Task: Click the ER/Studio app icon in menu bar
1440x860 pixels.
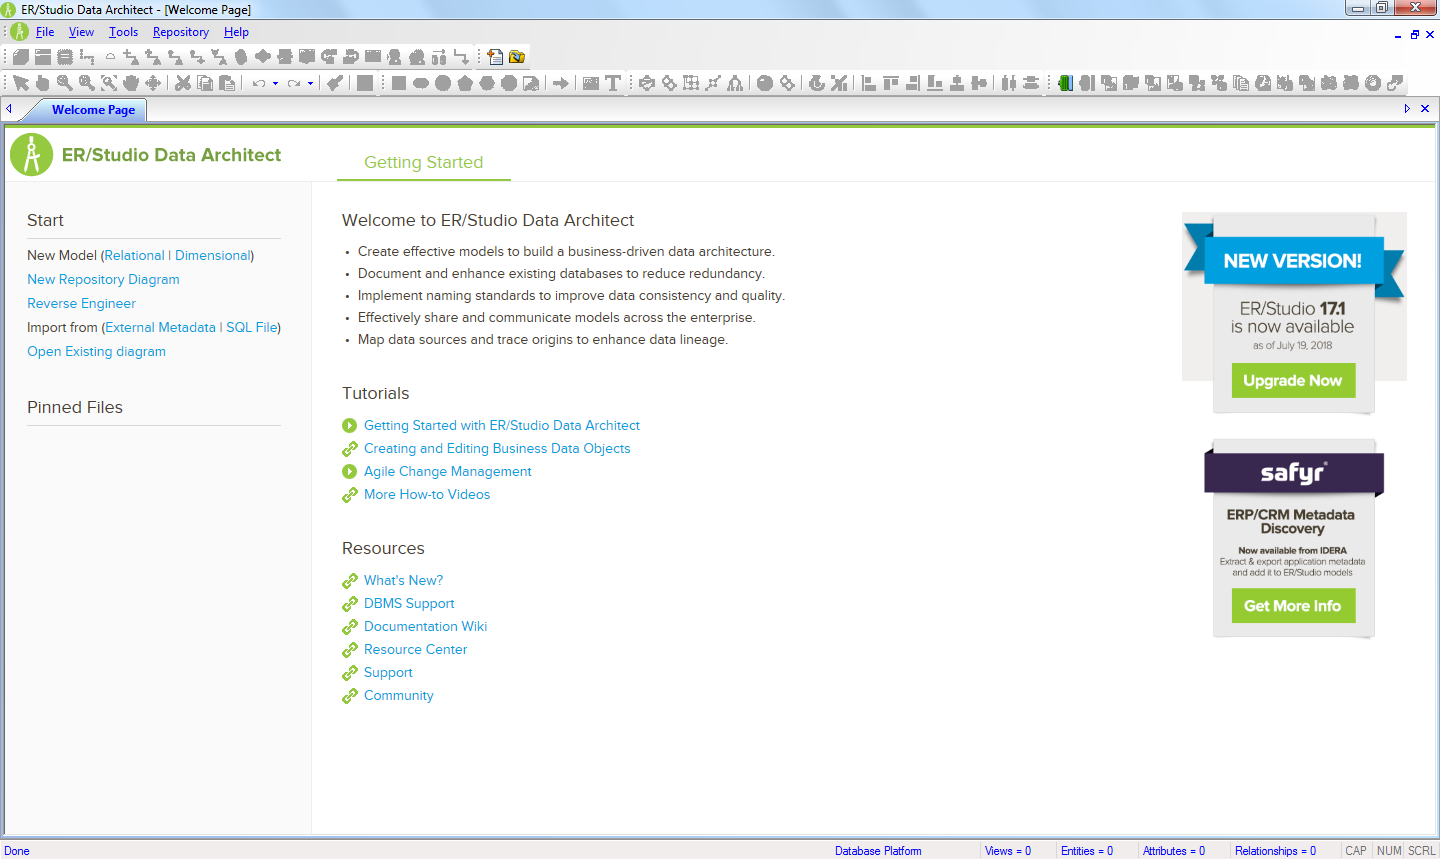Action: pos(19,32)
